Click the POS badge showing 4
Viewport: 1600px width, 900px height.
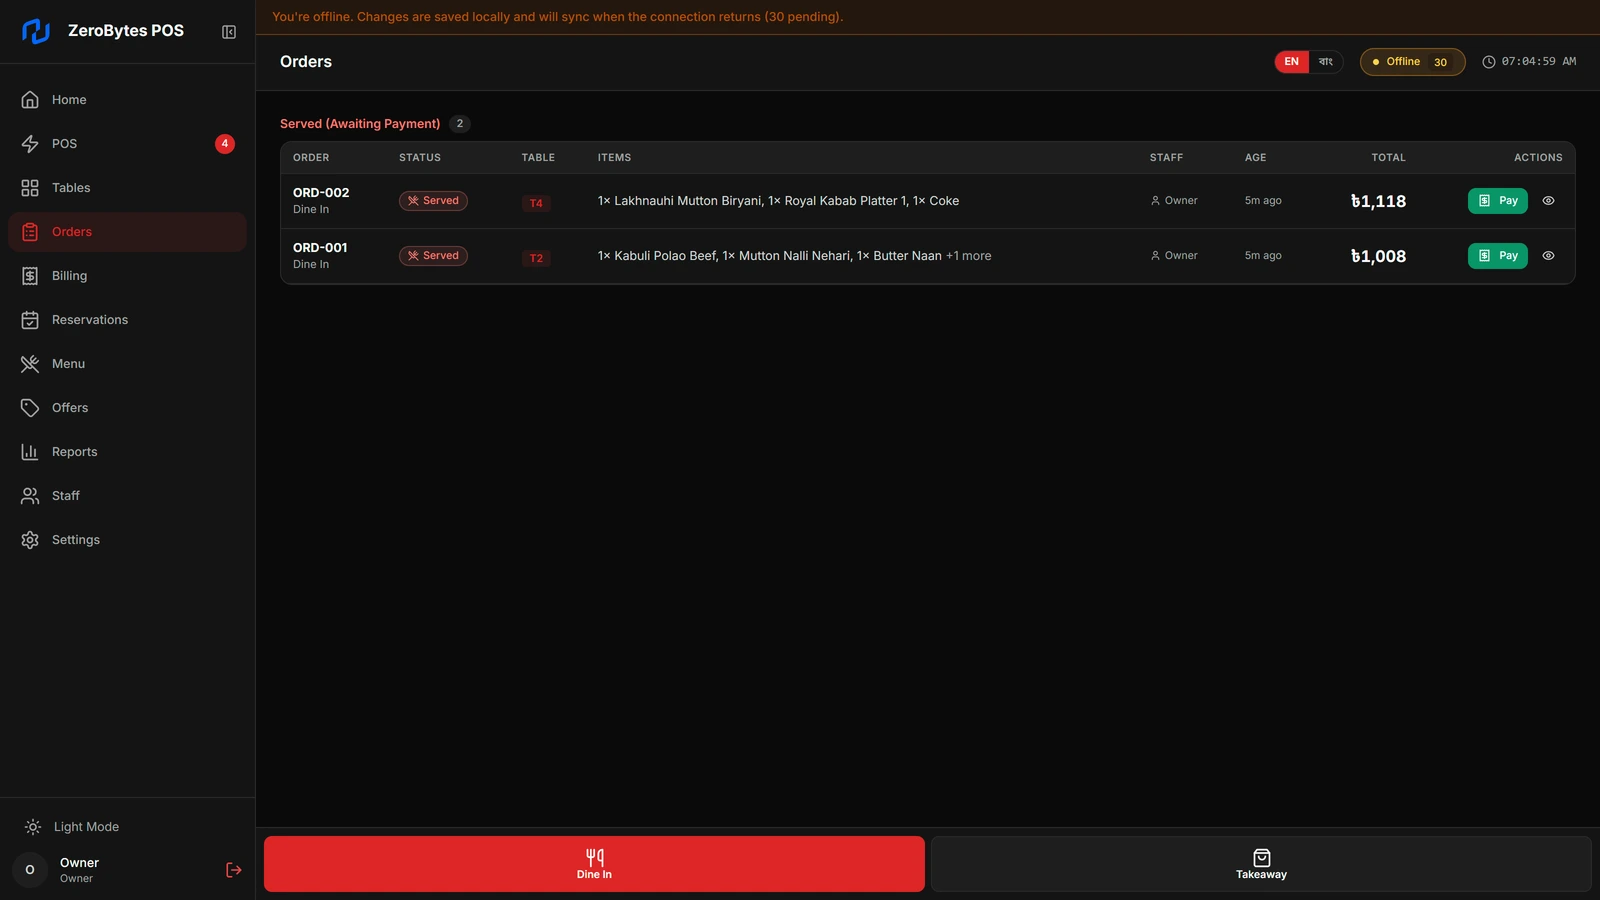click(225, 144)
